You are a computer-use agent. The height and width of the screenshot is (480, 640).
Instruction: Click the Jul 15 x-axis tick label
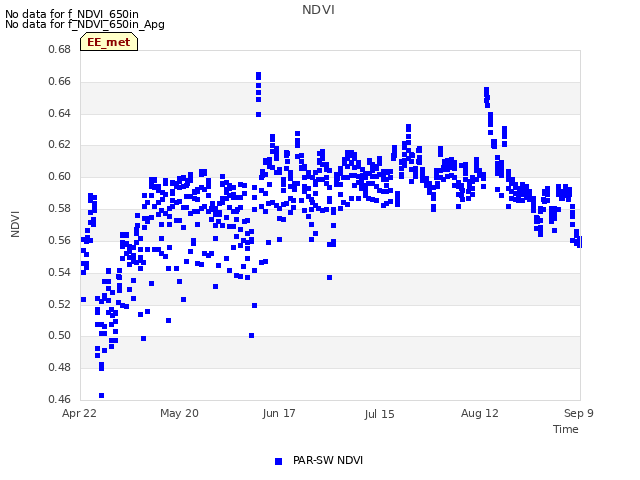[x=379, y=414]
